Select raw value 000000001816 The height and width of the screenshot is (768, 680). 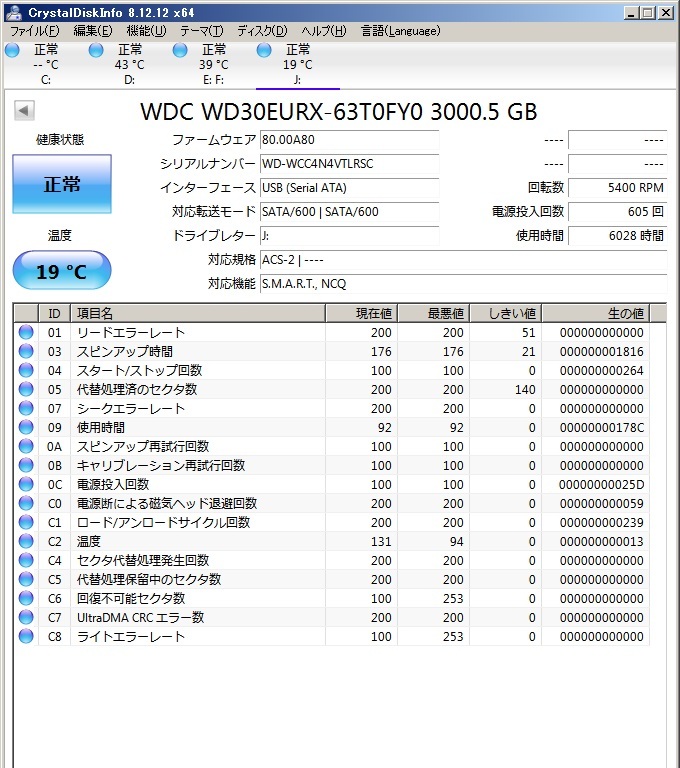pyautogui.click(x=602, y=352)
